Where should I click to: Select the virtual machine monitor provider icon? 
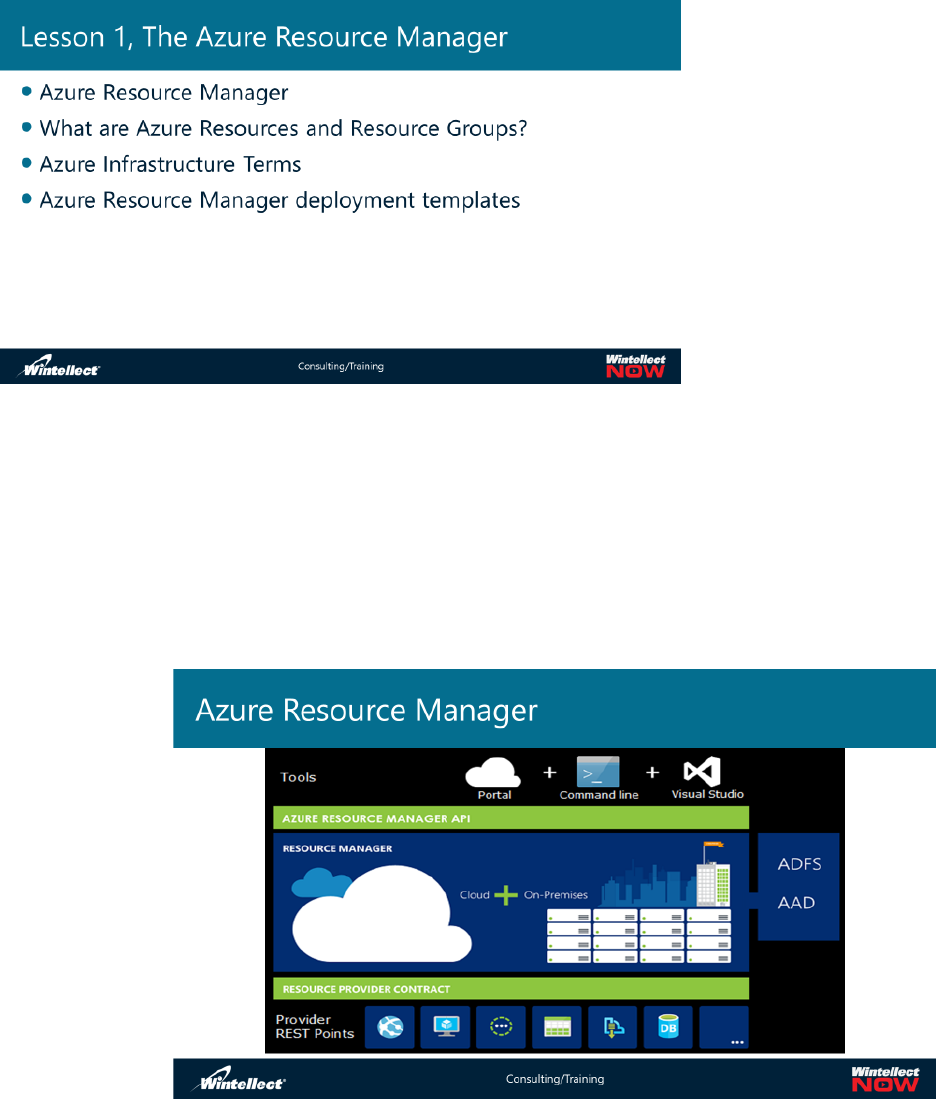tap(446, 1027)
